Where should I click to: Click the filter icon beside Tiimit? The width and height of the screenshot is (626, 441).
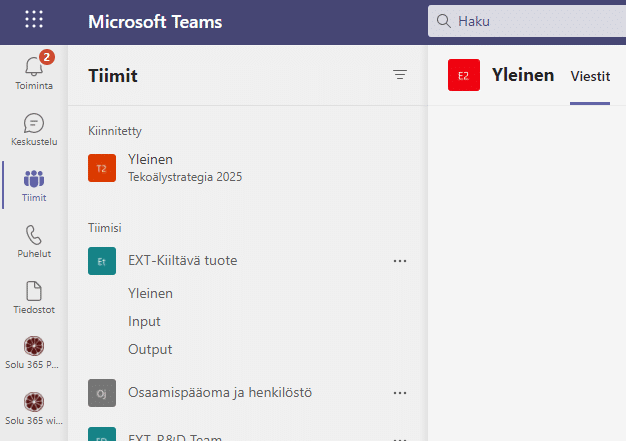400,75
